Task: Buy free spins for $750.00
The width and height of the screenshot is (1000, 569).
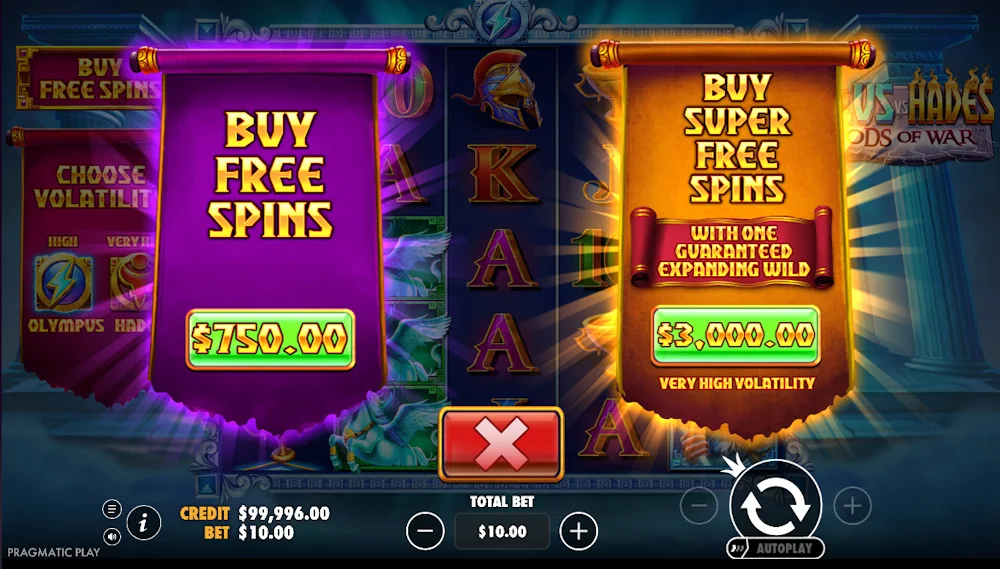Action: coord(270,339)
